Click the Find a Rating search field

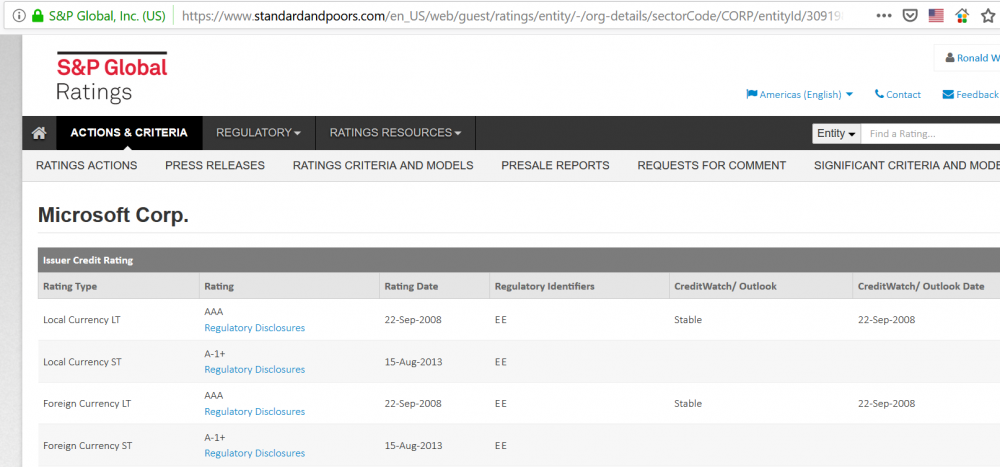(930, 134)
